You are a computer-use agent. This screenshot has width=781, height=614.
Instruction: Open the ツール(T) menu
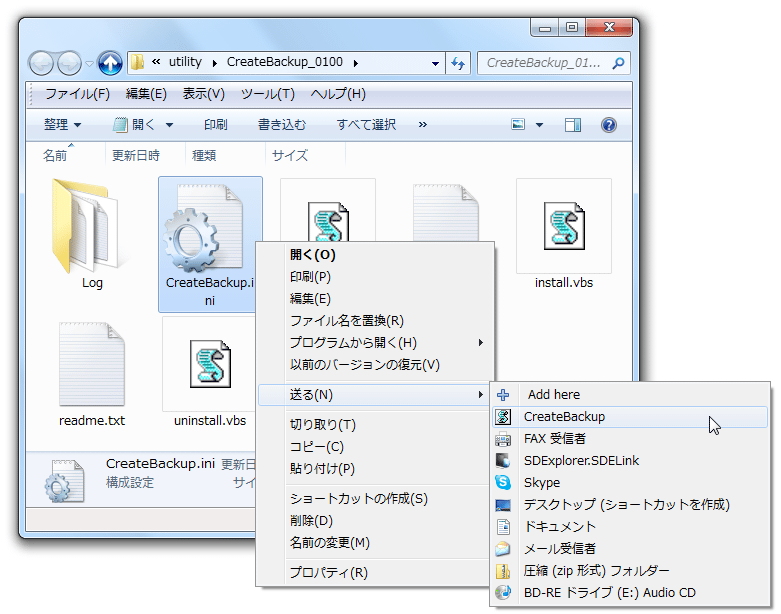(268, 94)
